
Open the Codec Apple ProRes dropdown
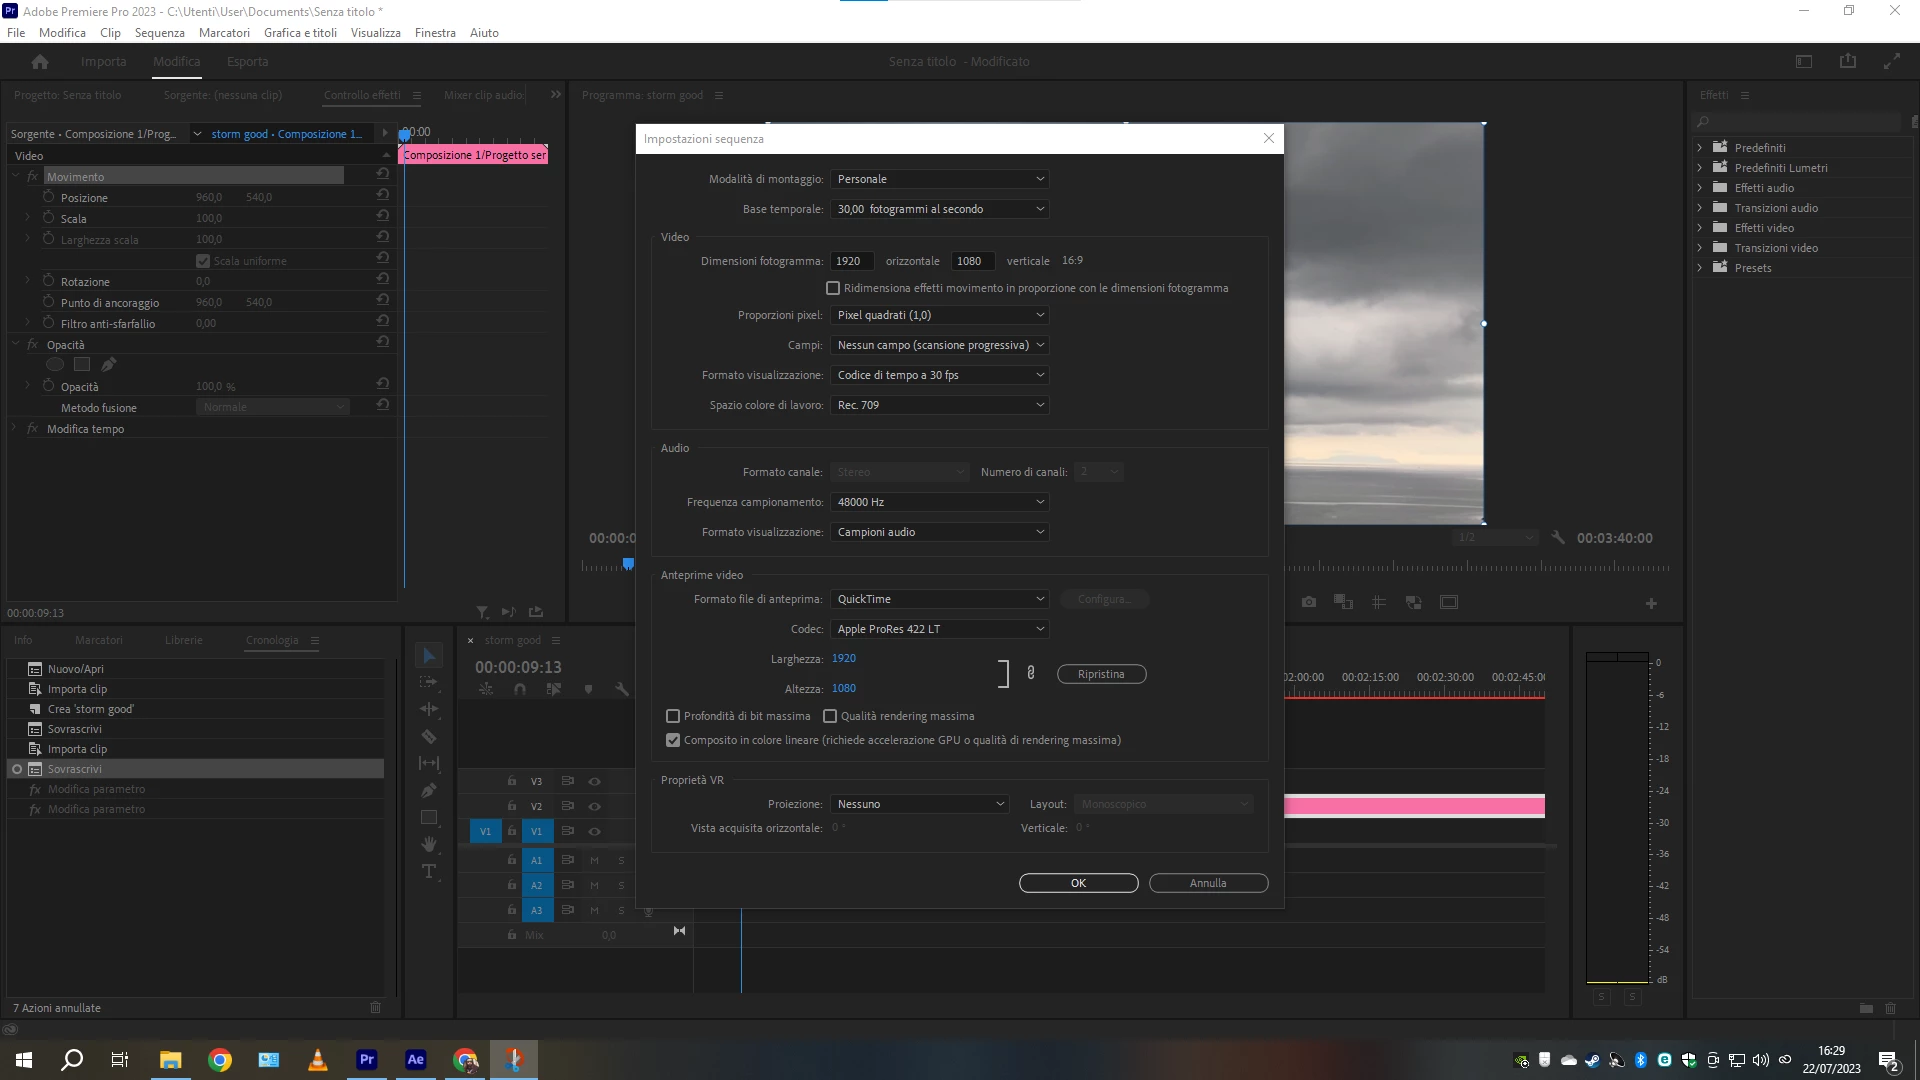click(x=940, y=629)
